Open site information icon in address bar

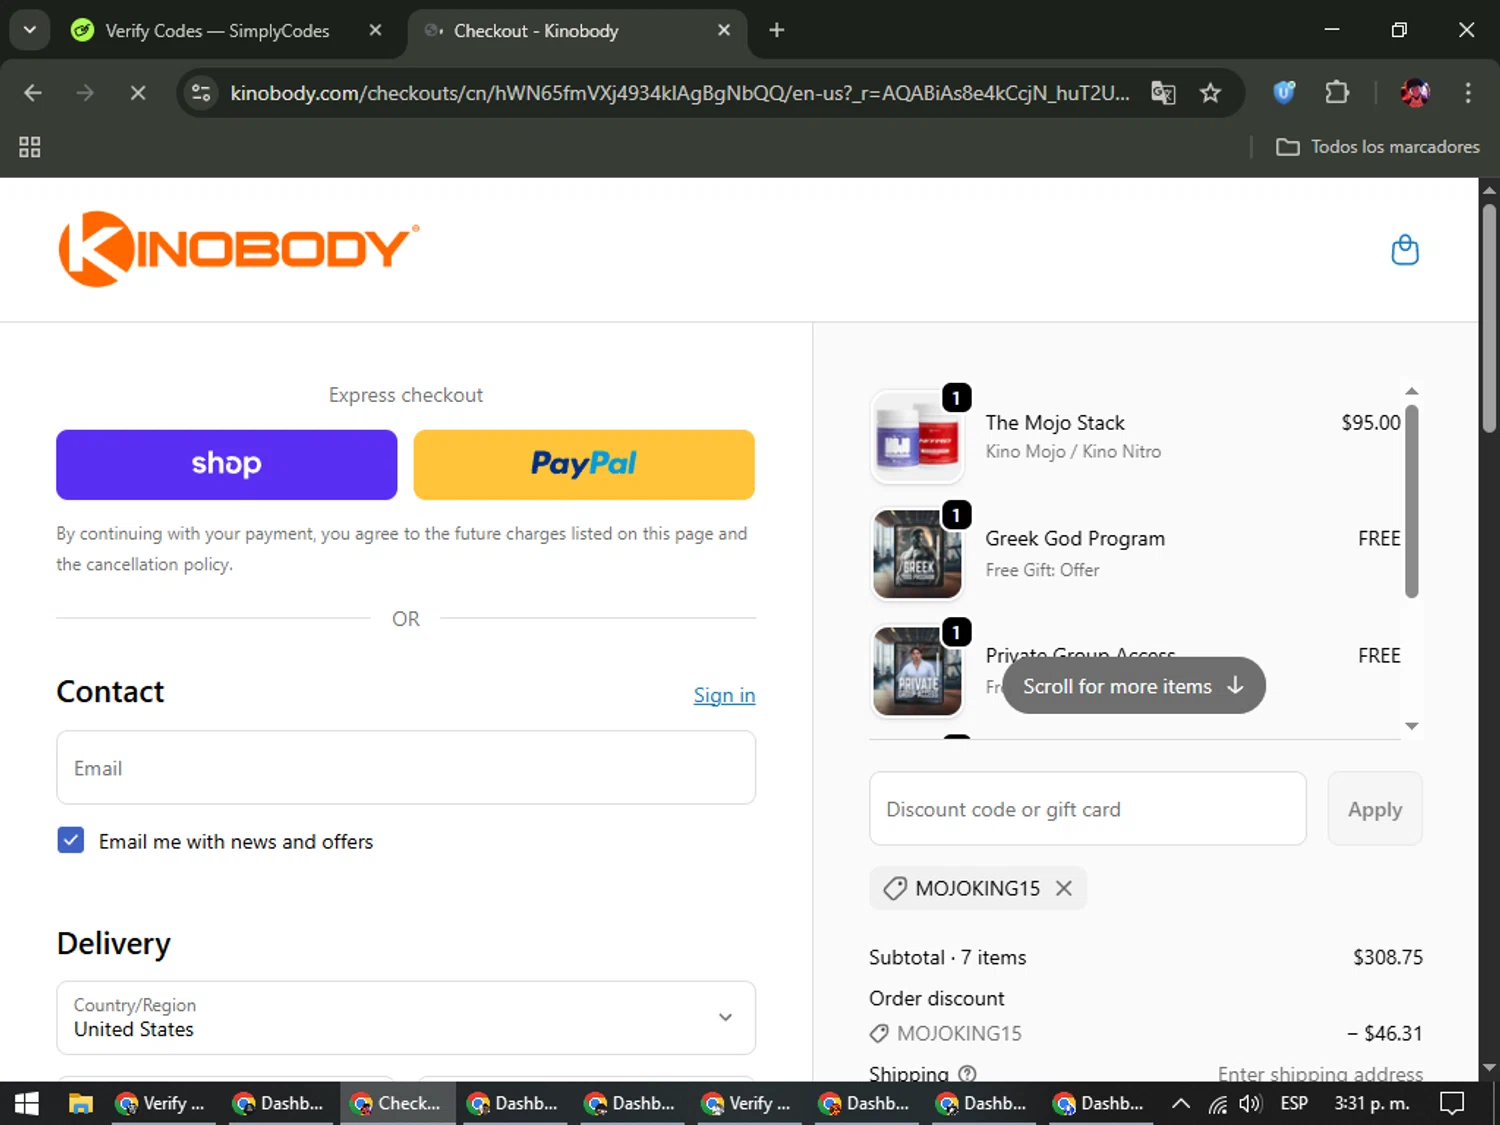click(201, 93)
